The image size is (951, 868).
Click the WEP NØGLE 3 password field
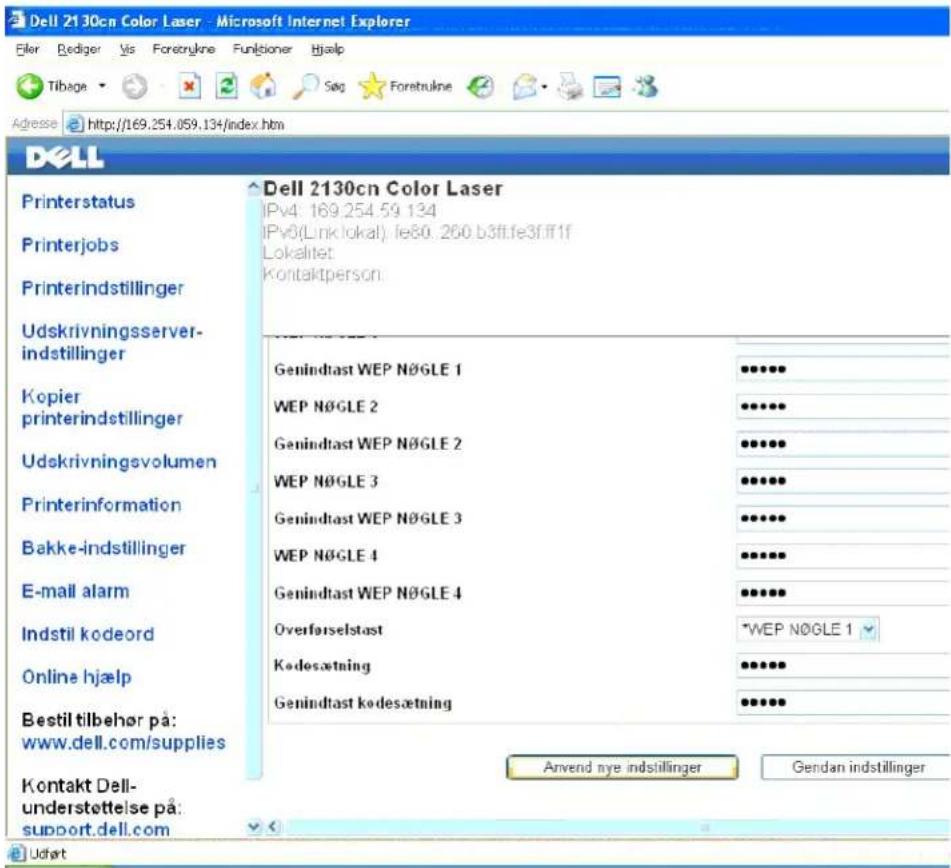(843, 481)
